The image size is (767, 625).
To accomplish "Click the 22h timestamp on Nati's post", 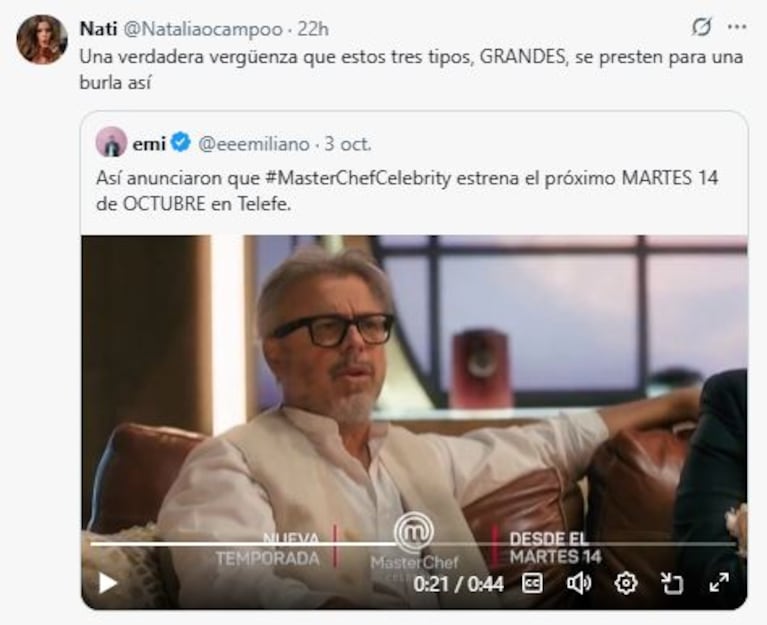I will [x=313, y=27].
